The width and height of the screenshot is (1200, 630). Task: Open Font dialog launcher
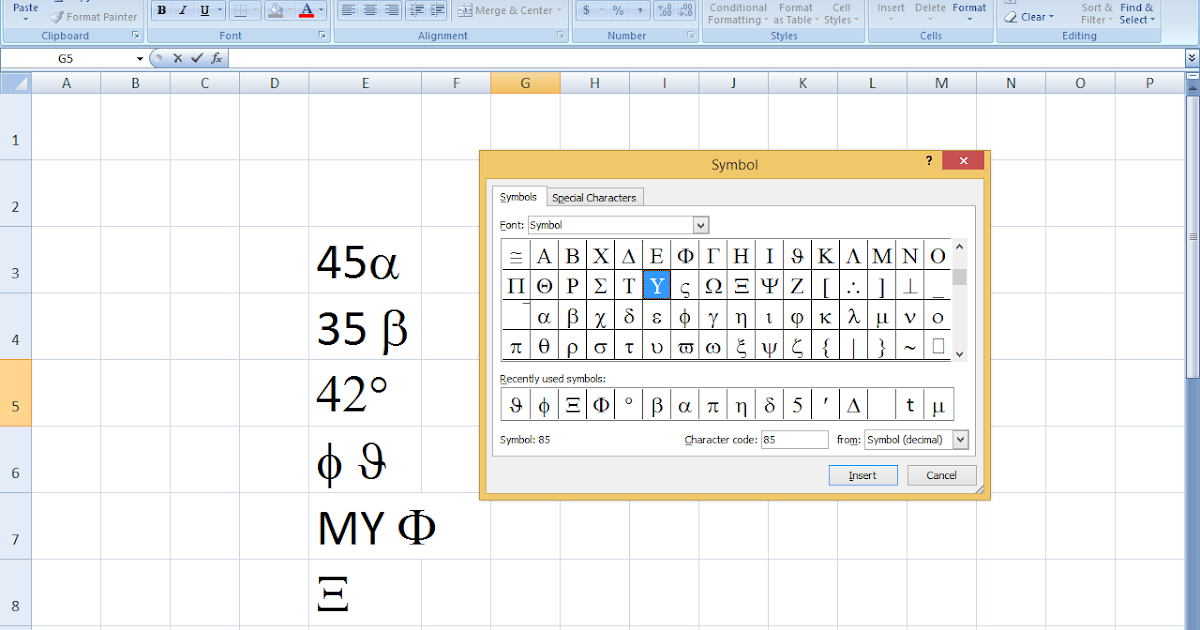click(x=323, y=35)
